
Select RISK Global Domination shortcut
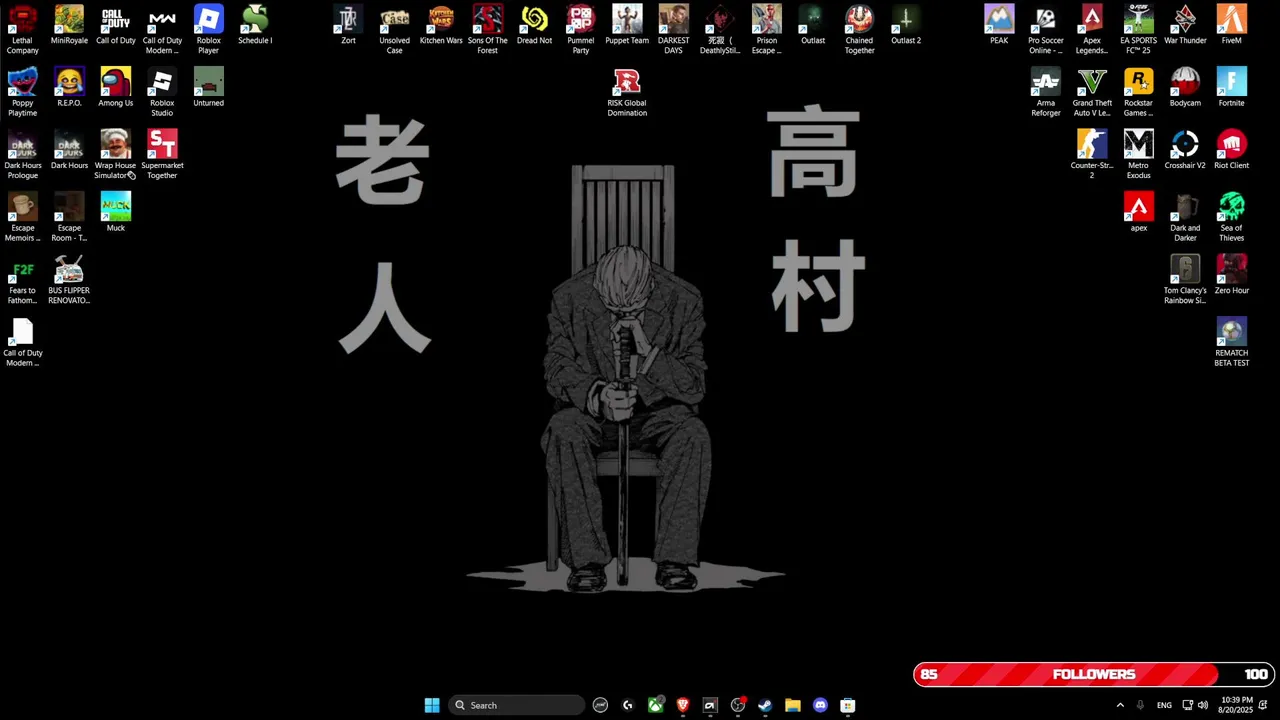pyautogui.click(x=627, y=92)
